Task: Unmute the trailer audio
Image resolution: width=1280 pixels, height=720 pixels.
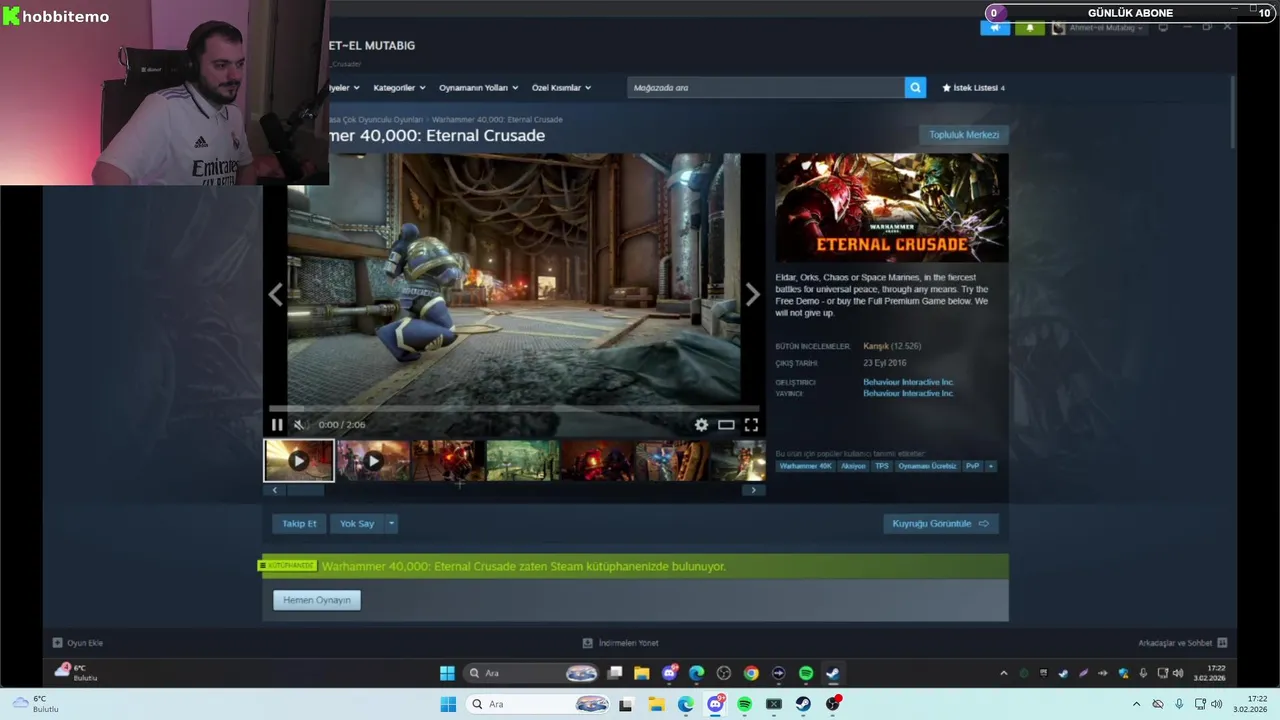Action: click(299, 425)
